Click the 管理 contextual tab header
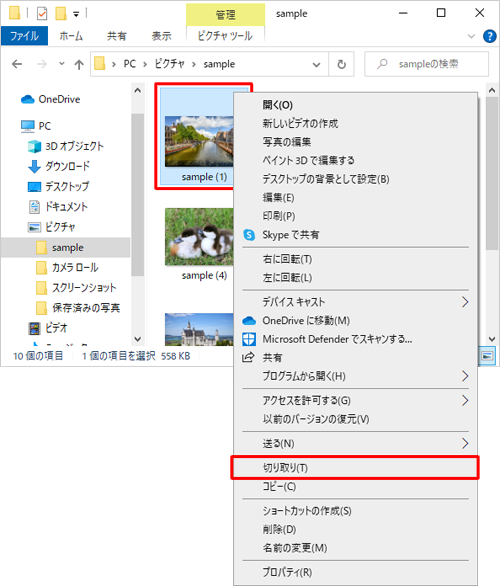 [x=225, y=15]
